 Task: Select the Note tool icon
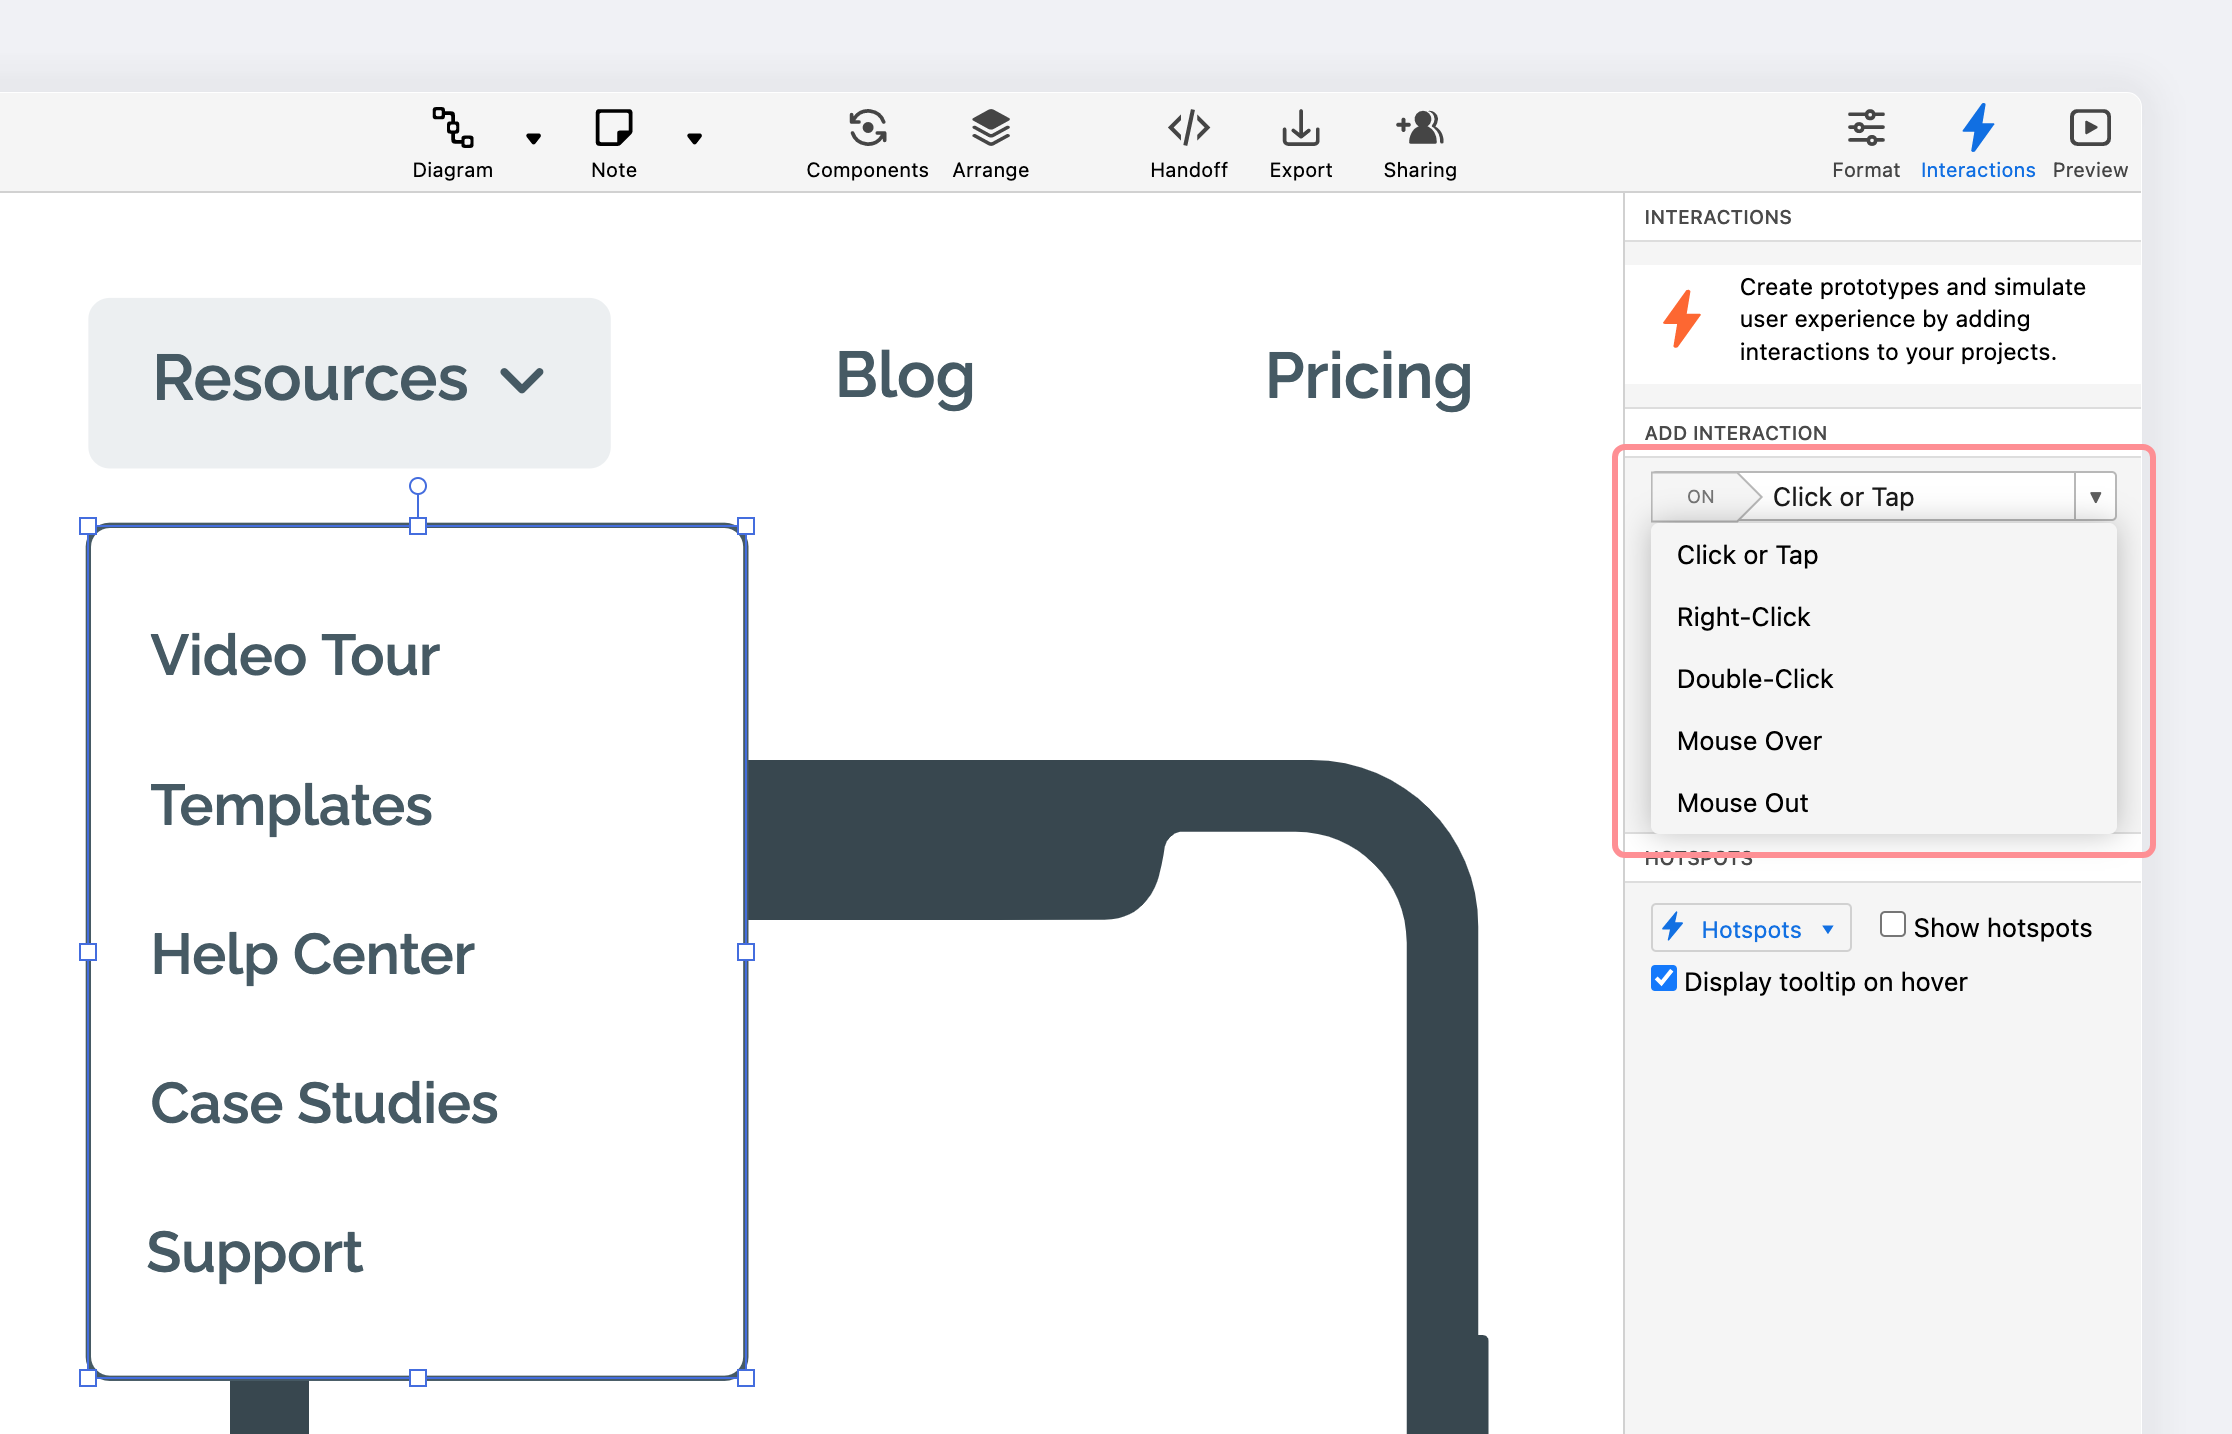coord(613,128)
